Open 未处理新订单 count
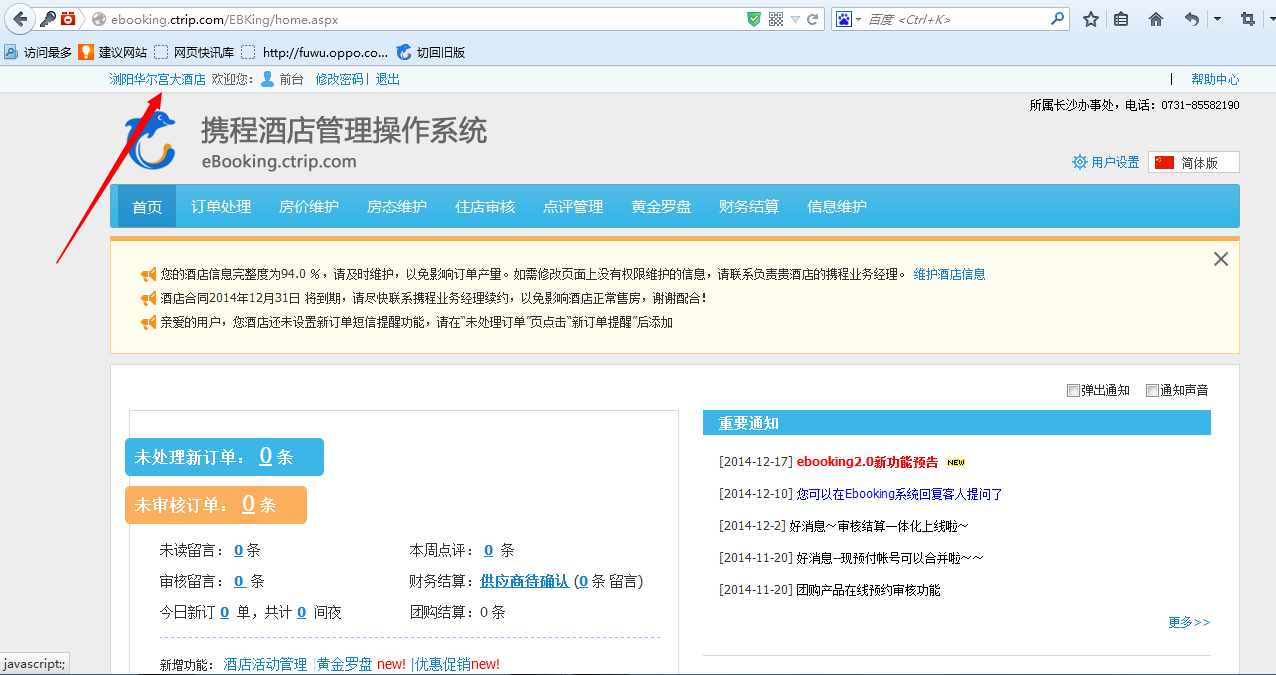Viewport: 1276px width, 675px height. (x=266, y=456)
